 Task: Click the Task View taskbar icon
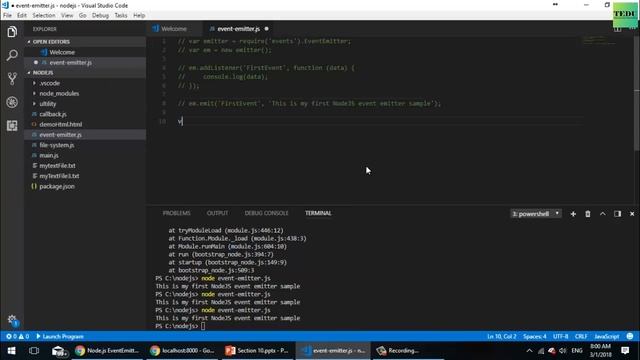pos(34,351)
